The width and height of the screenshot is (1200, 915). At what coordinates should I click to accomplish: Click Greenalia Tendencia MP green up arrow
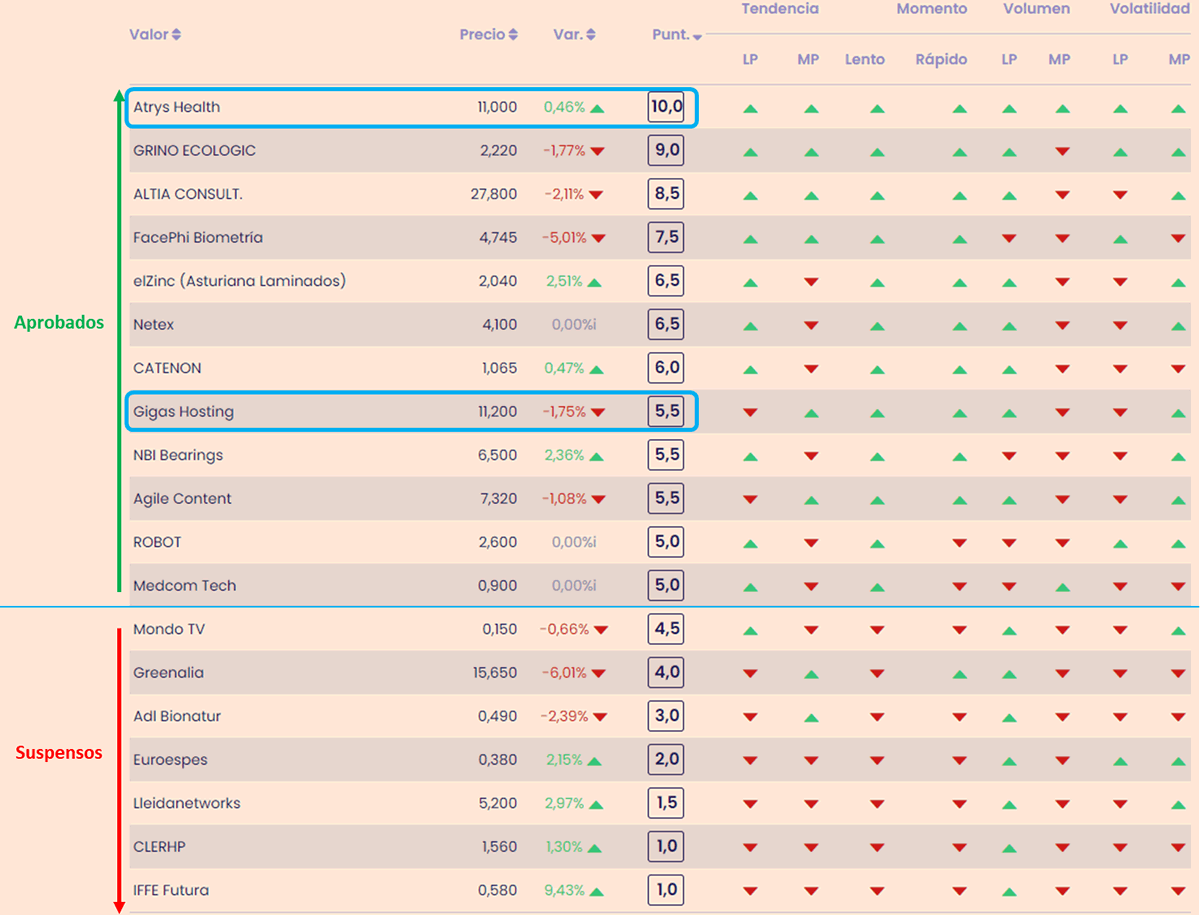click(x=811, y=674)
